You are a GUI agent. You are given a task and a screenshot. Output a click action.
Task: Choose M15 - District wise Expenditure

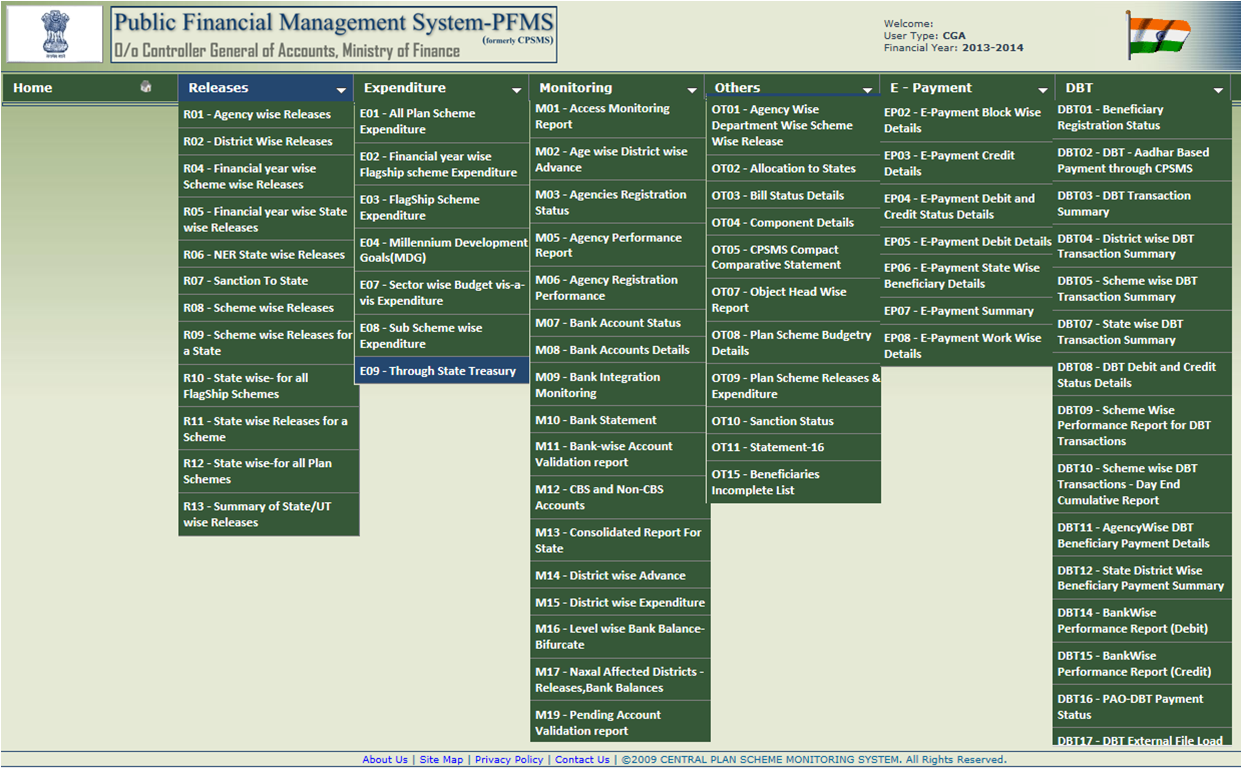(x=620, y=603)
